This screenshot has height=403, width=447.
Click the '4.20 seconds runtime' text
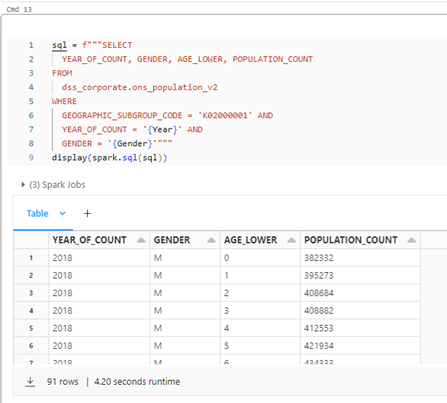(137, 381)
